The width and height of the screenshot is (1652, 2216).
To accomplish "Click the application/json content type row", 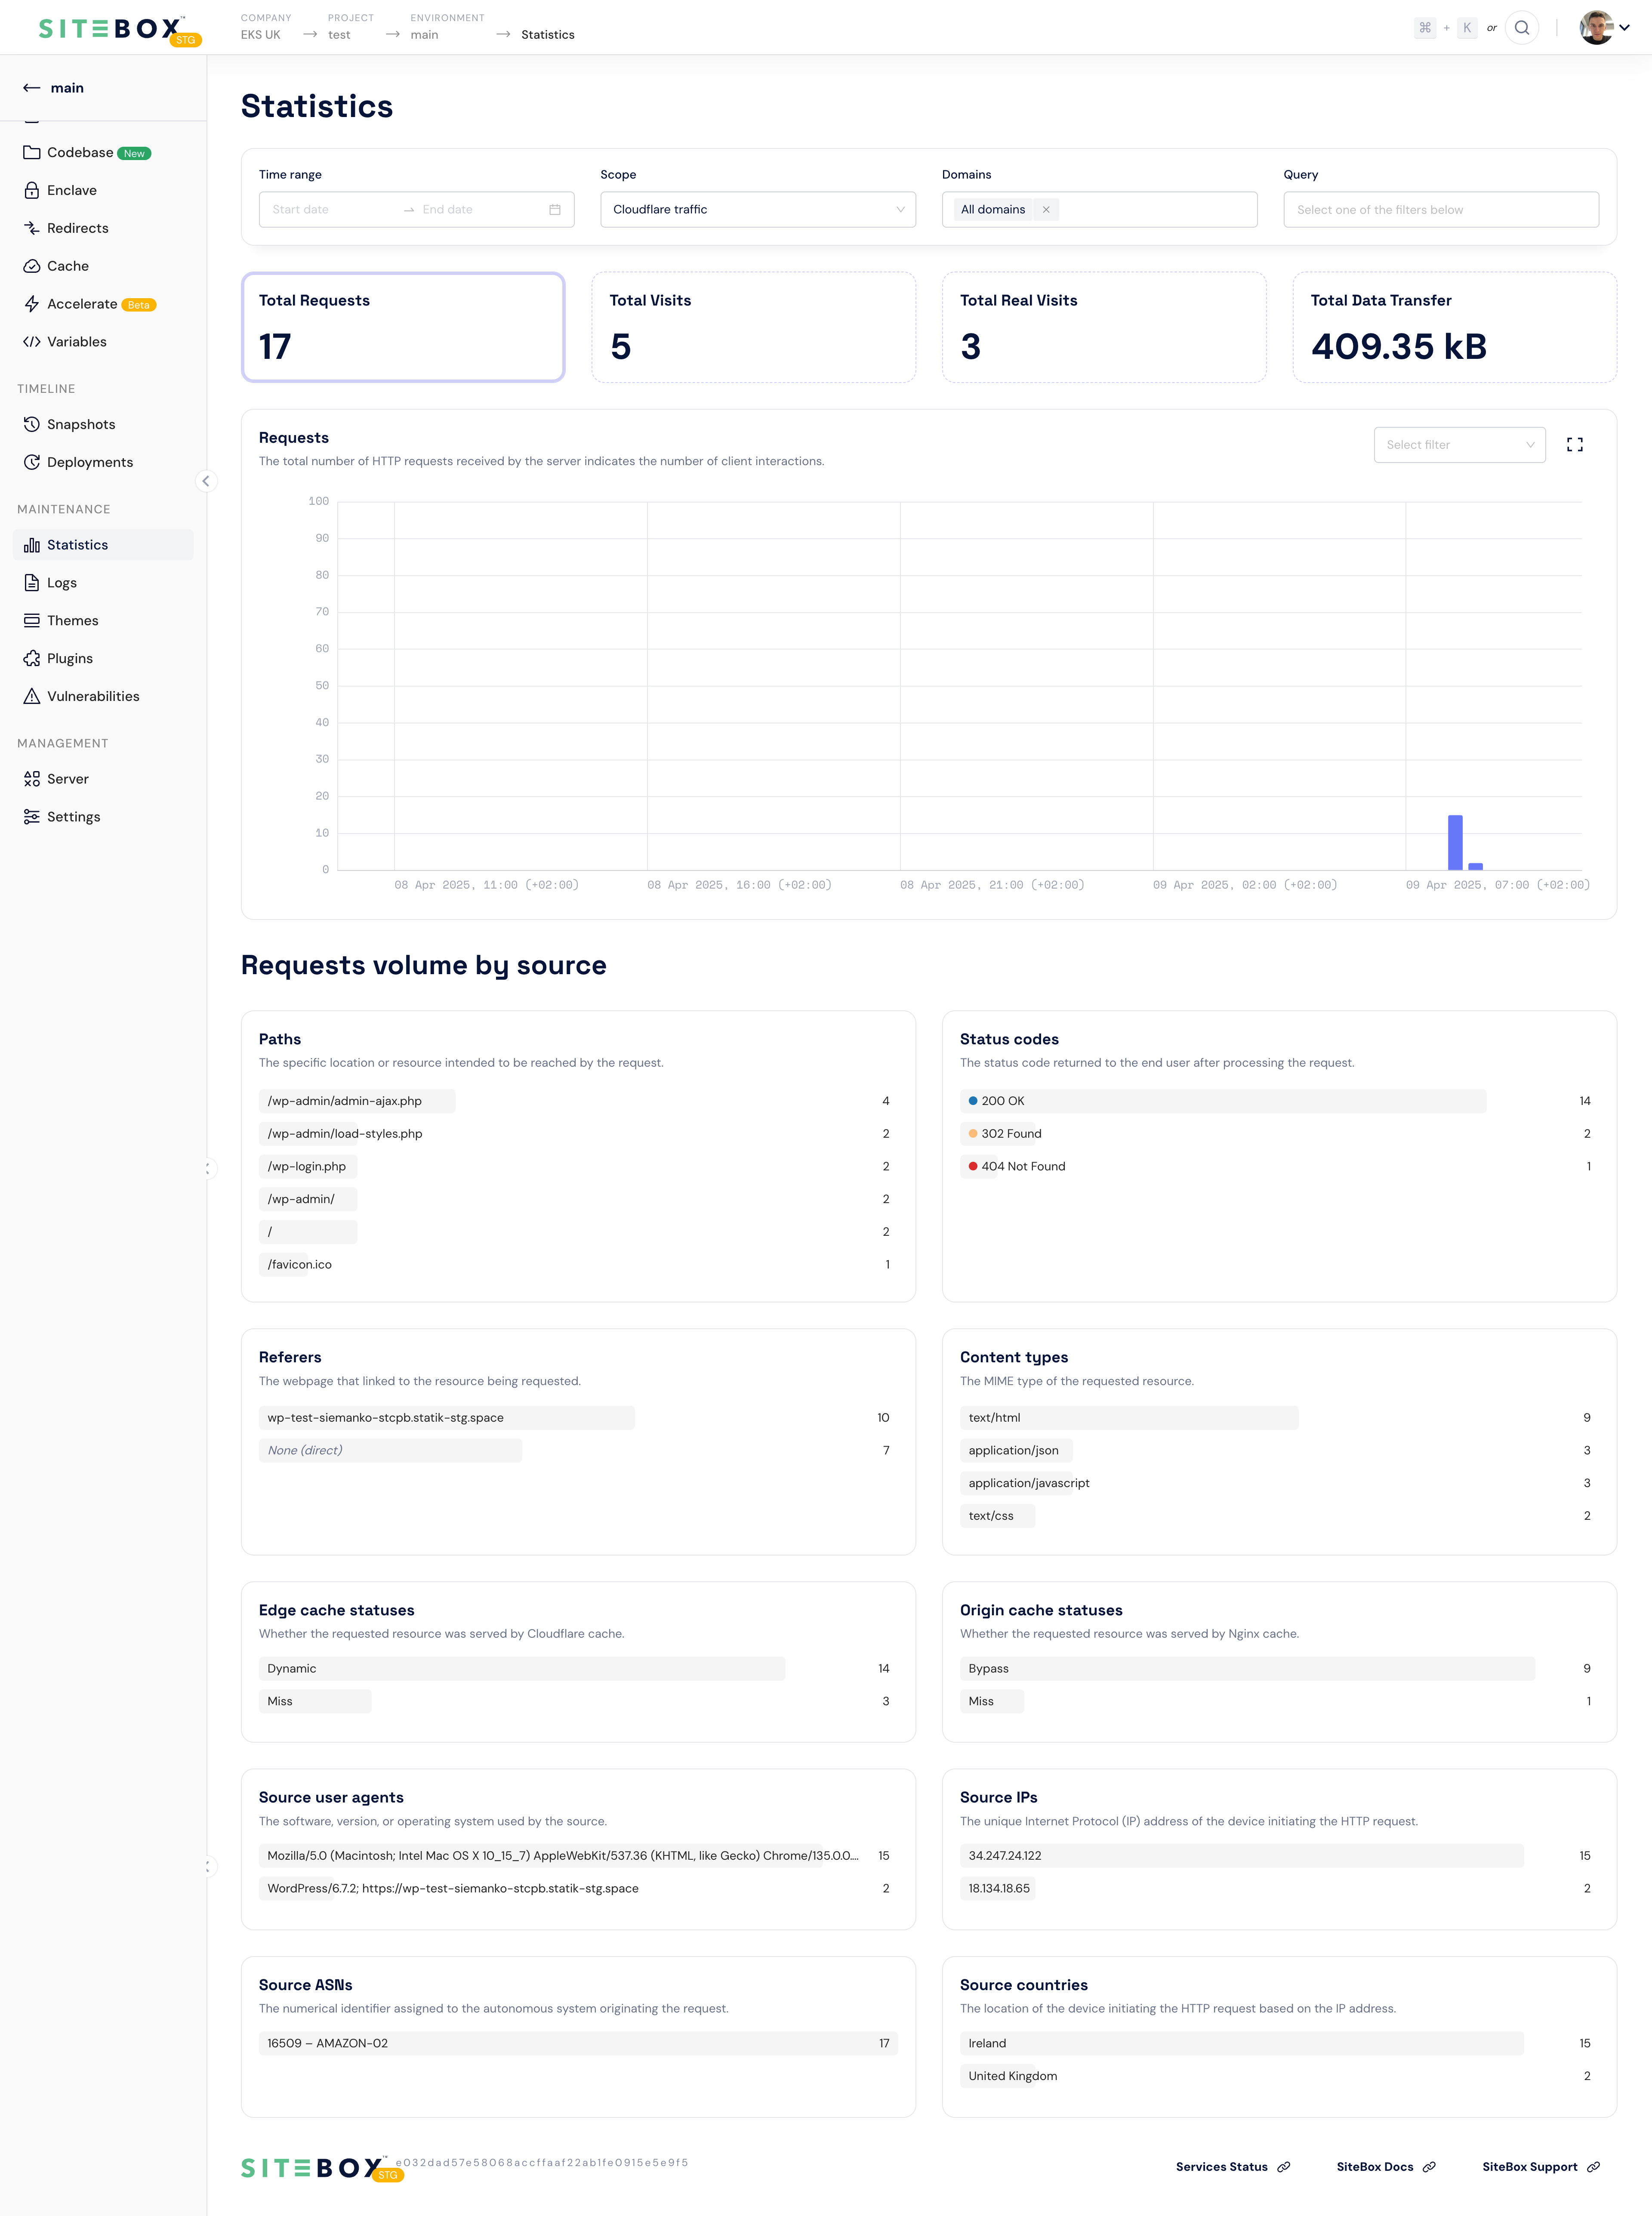I will [1279, 1451].
